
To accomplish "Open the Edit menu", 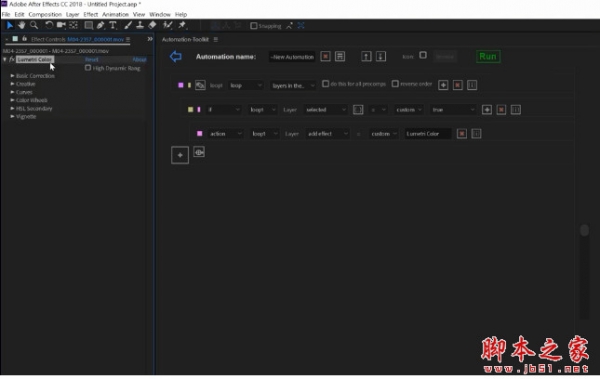I will click(20, 15).
